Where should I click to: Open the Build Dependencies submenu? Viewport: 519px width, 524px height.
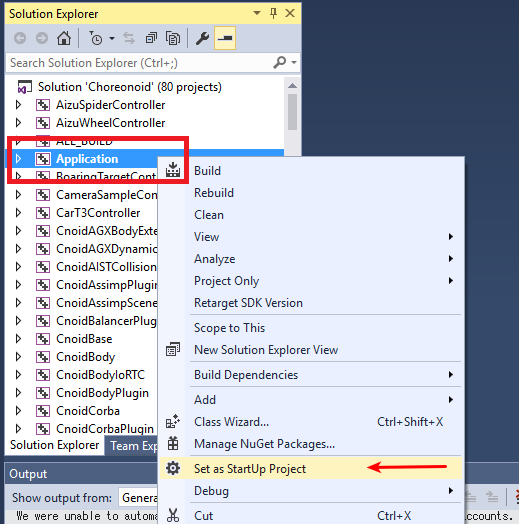311,375
